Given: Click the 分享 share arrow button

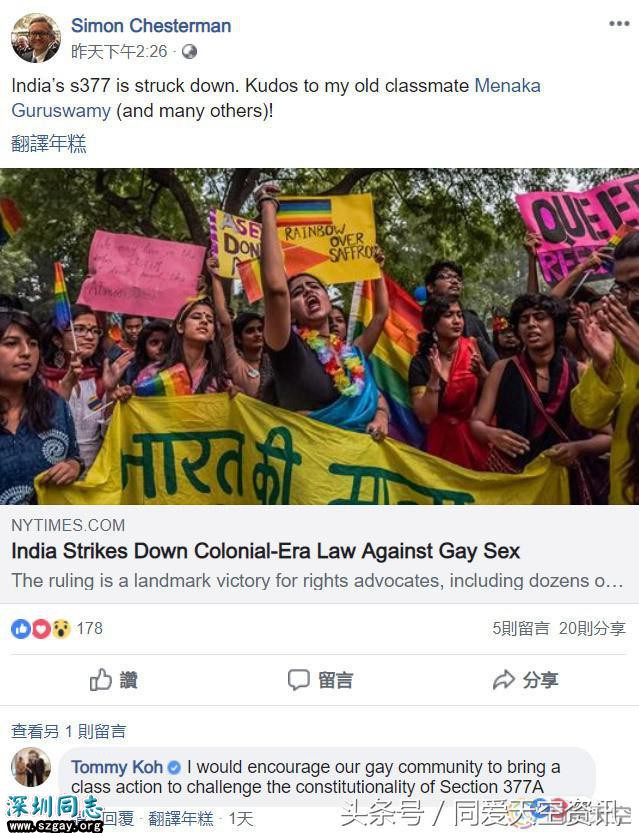Looking at the screenshot, I should [x=525, y=680].
